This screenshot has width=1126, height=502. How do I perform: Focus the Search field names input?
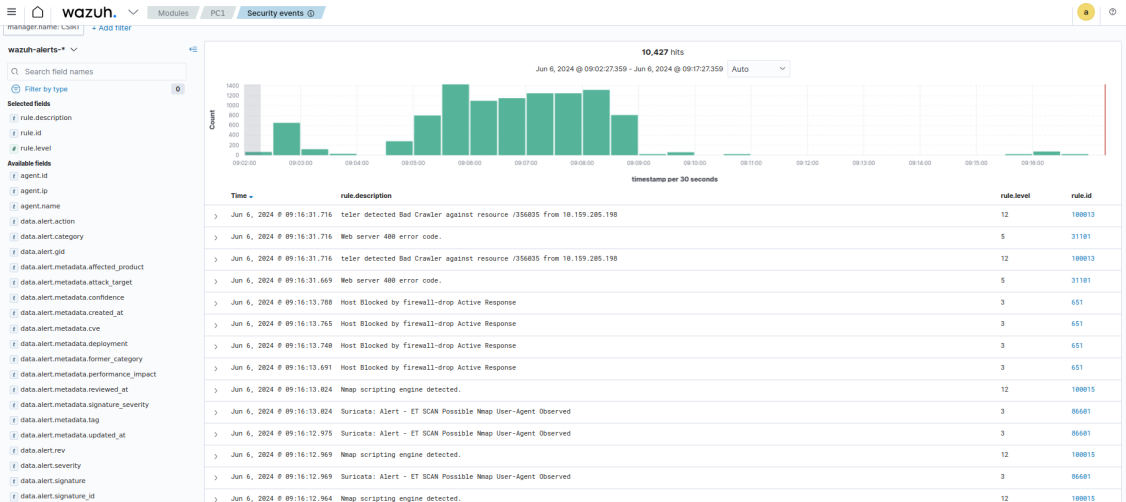(96, 72)
